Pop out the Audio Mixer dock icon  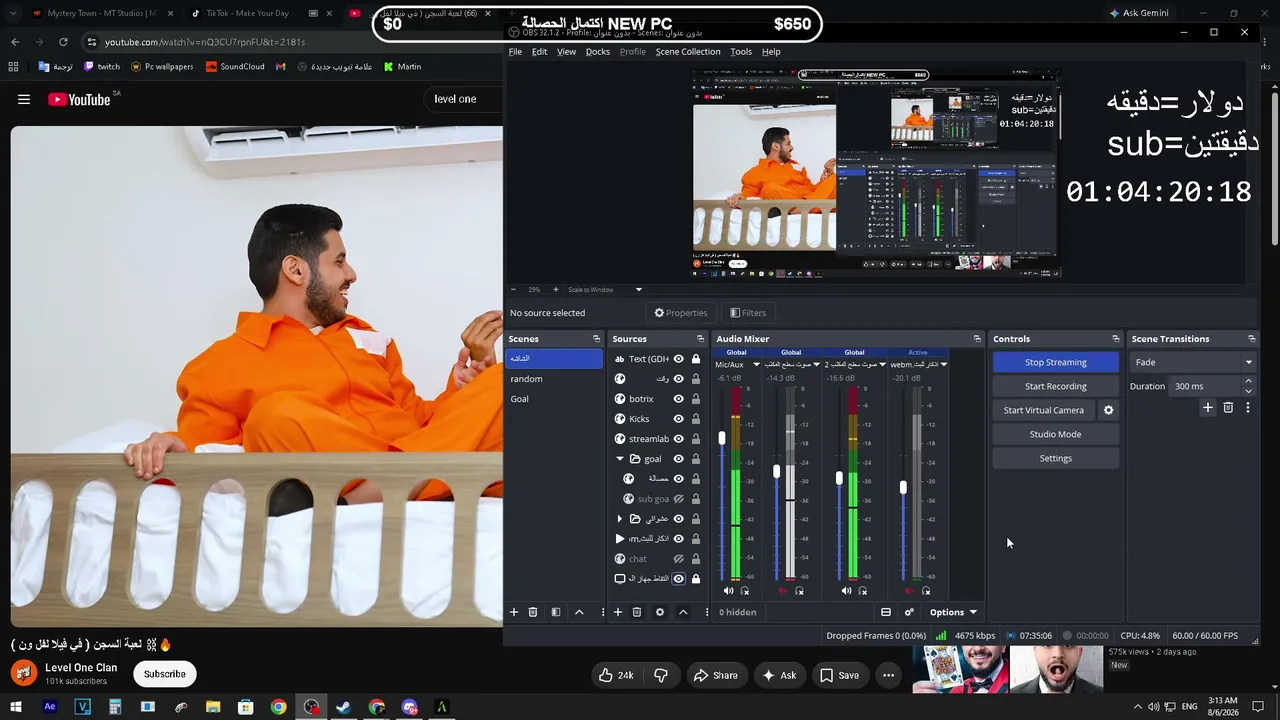point(977,339)
